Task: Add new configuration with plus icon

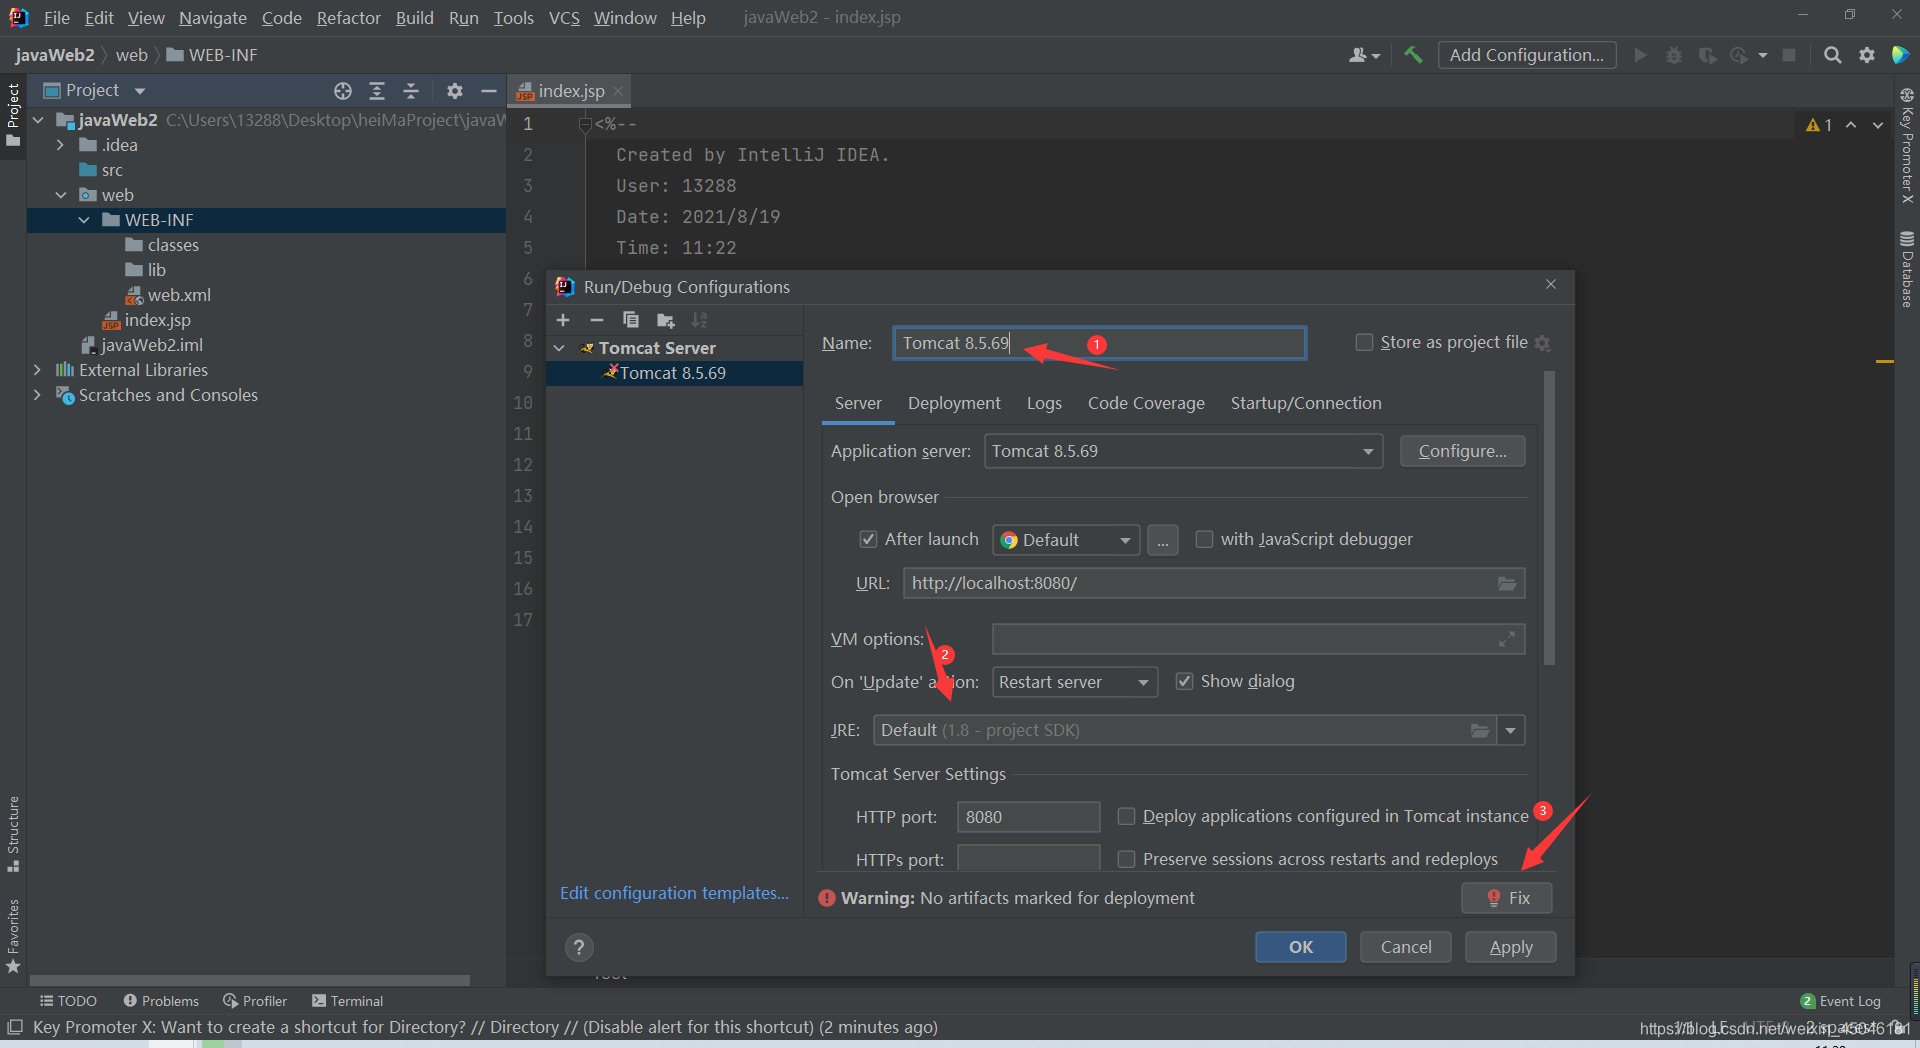Action: [x=563, y=320]
